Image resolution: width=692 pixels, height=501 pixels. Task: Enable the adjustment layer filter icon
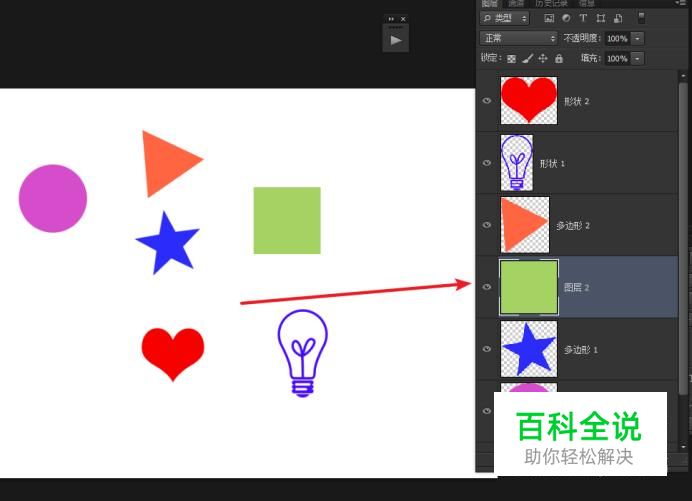tap(566, 18)
